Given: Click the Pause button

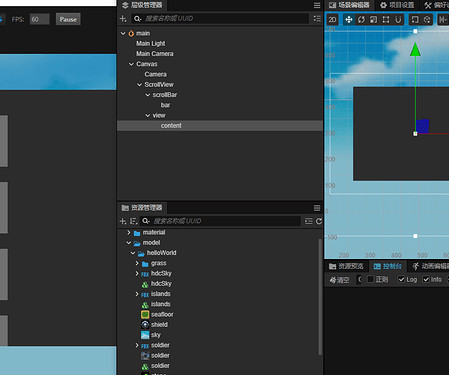Looking at the screenshot, I should pos(68,19).
